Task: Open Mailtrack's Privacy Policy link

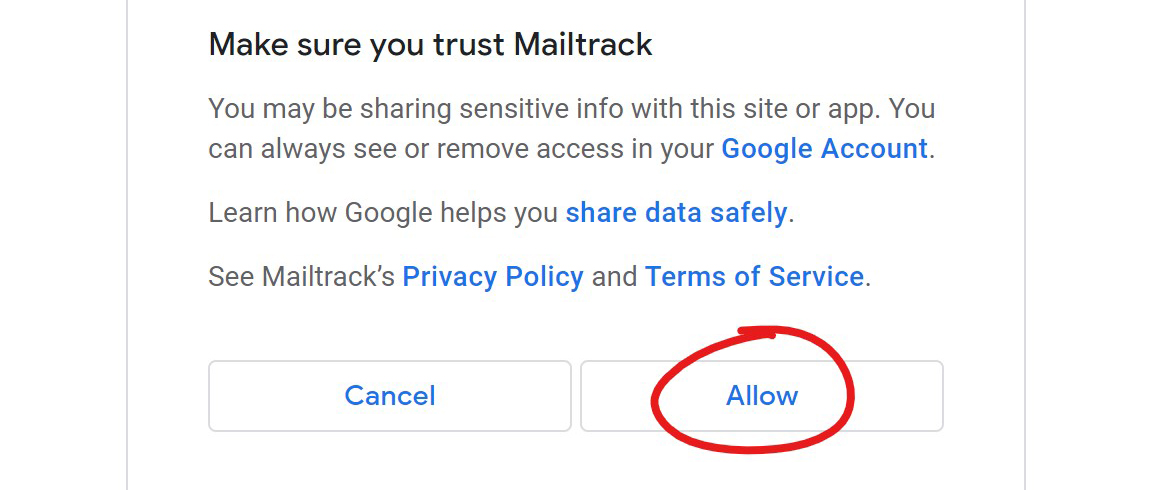Action: pyautogui.click(x=492, y=276)
